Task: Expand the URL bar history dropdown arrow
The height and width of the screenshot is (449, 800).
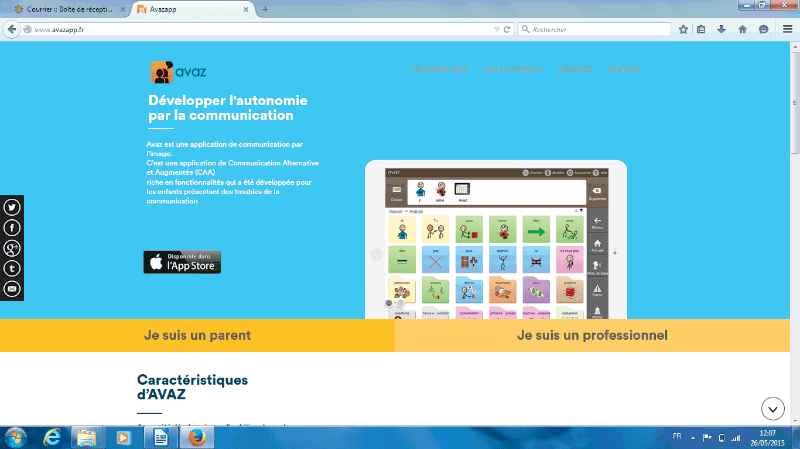Action: point(496,29)
